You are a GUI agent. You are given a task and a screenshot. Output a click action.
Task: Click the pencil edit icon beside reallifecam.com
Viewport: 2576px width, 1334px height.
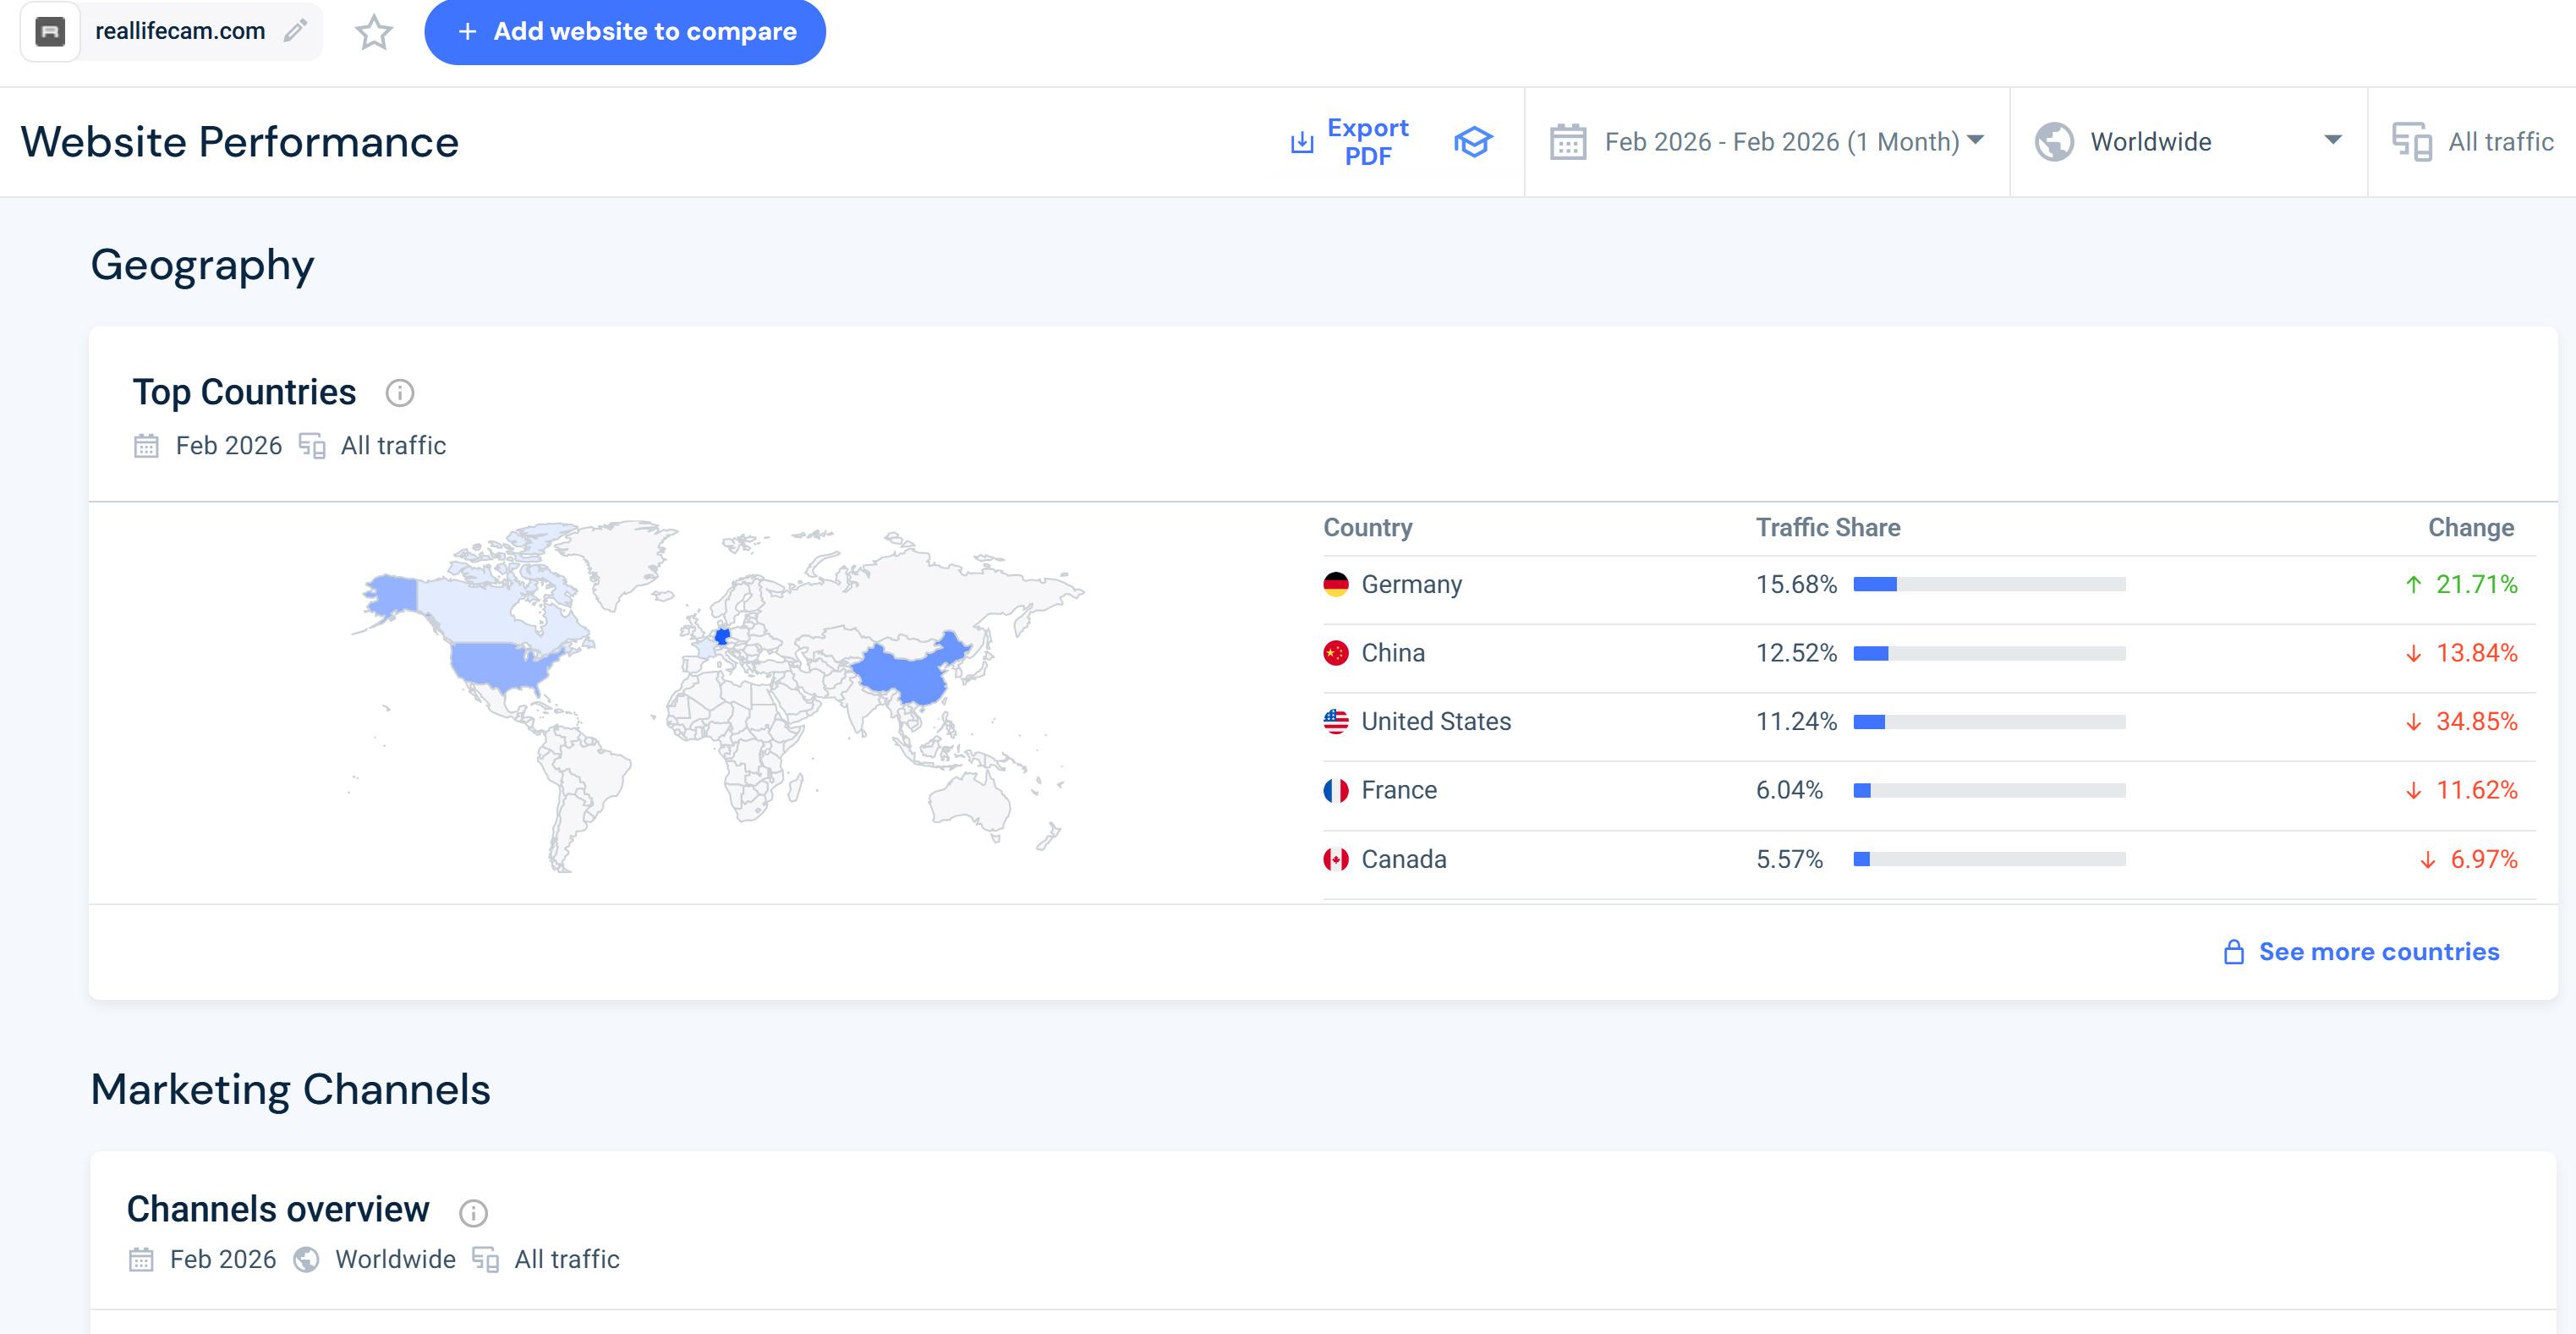click(294, 31)
